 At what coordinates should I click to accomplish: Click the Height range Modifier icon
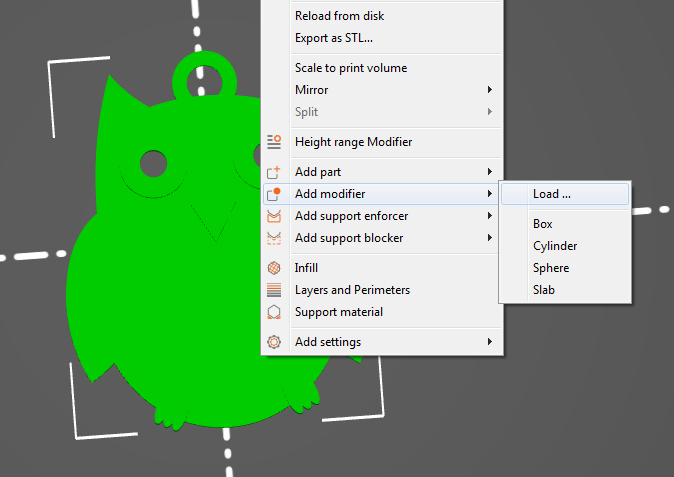coord(274,142)
